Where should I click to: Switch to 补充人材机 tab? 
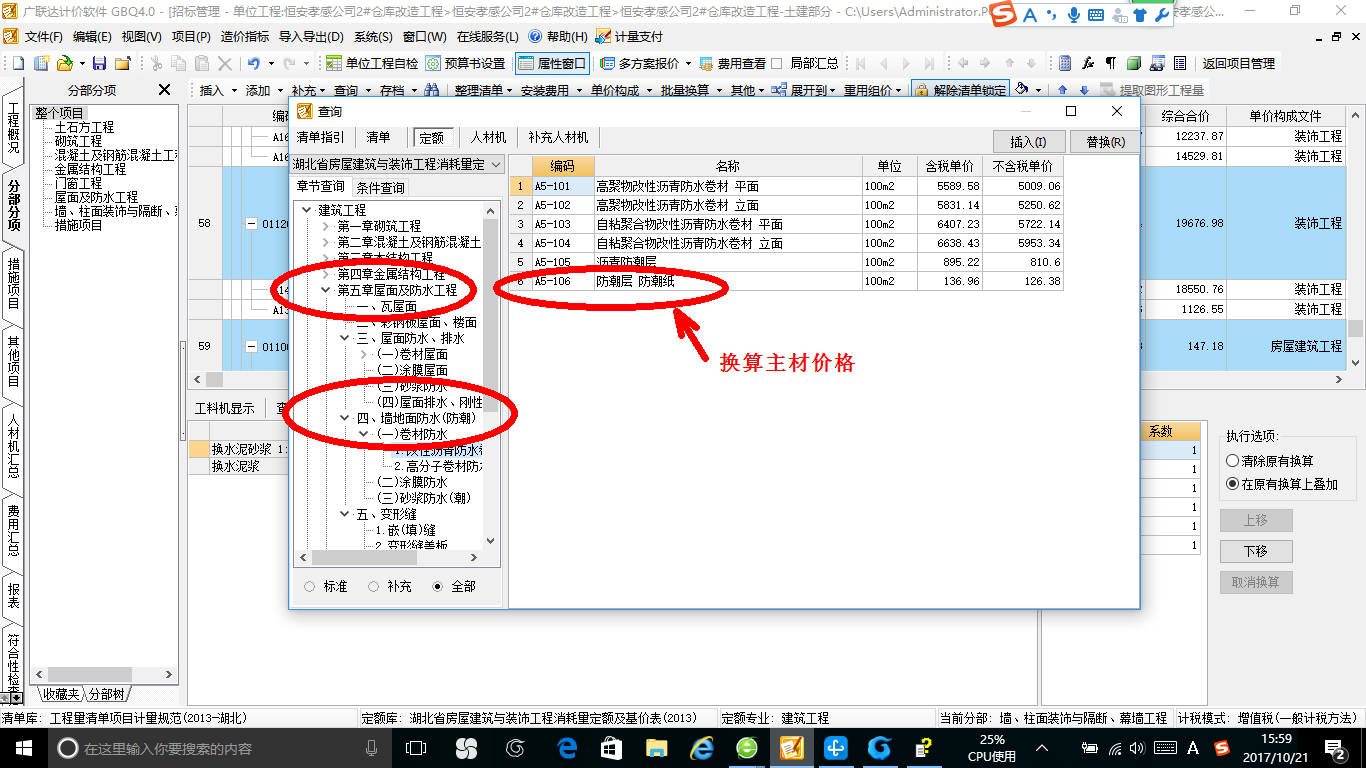pyautogui.click(x=558, y=138)
